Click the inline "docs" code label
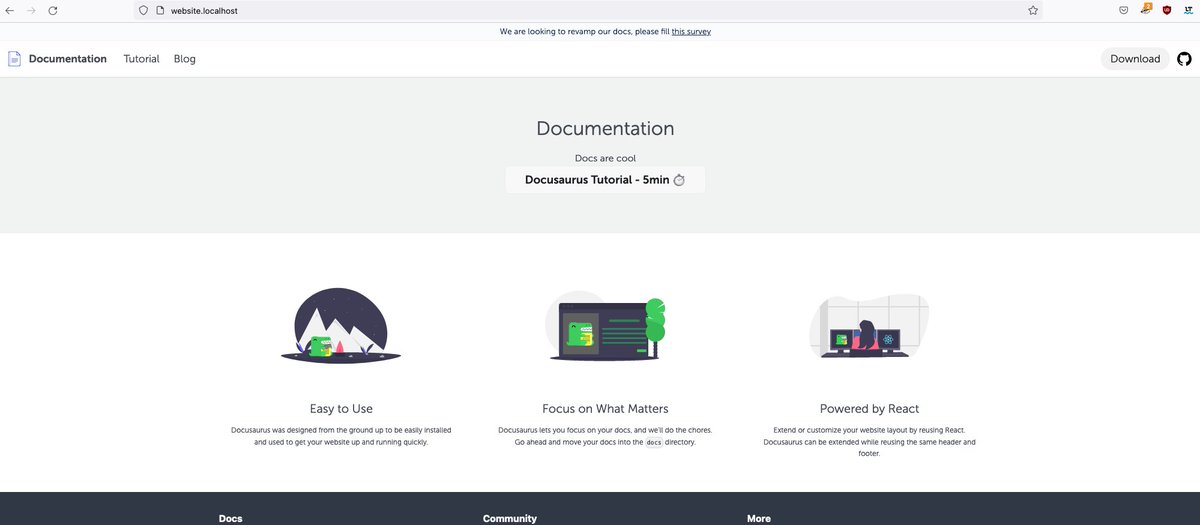 [654, 442]
